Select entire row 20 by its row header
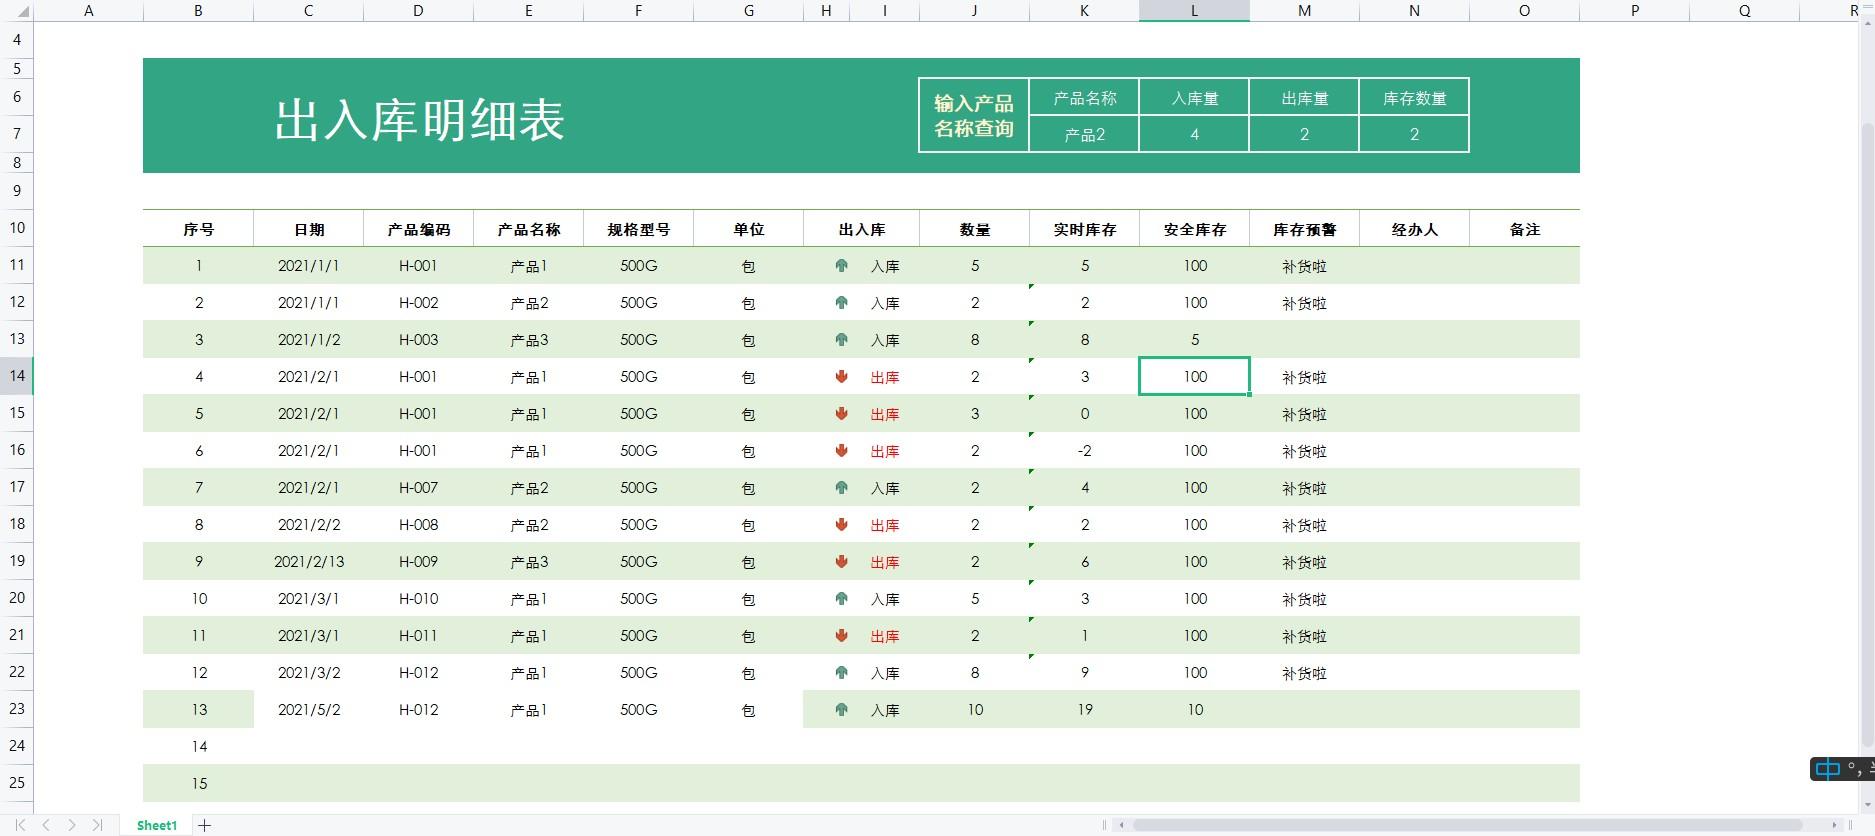 [17, 598]
